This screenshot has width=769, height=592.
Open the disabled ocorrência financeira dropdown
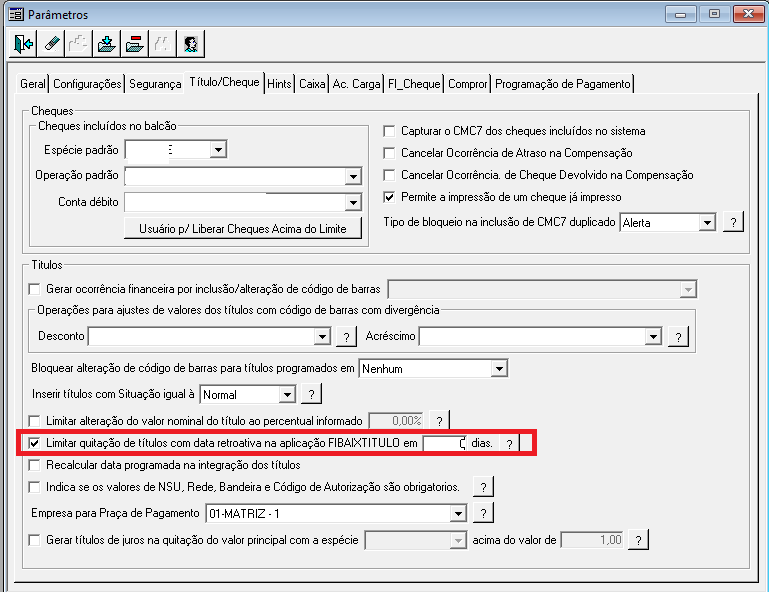[x=688, y=289]
